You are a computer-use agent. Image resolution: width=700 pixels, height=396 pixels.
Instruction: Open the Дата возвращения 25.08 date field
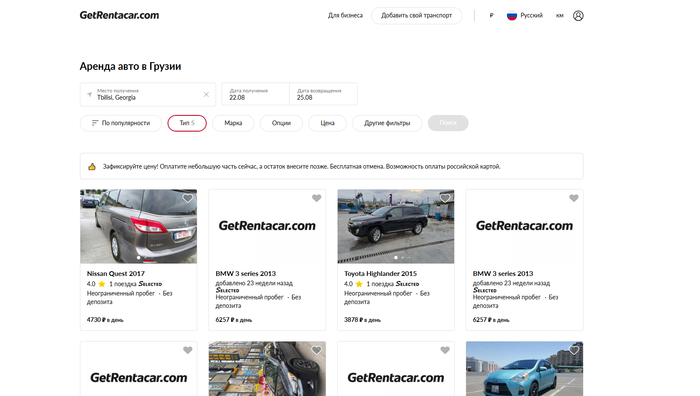(x=324, y=94)
